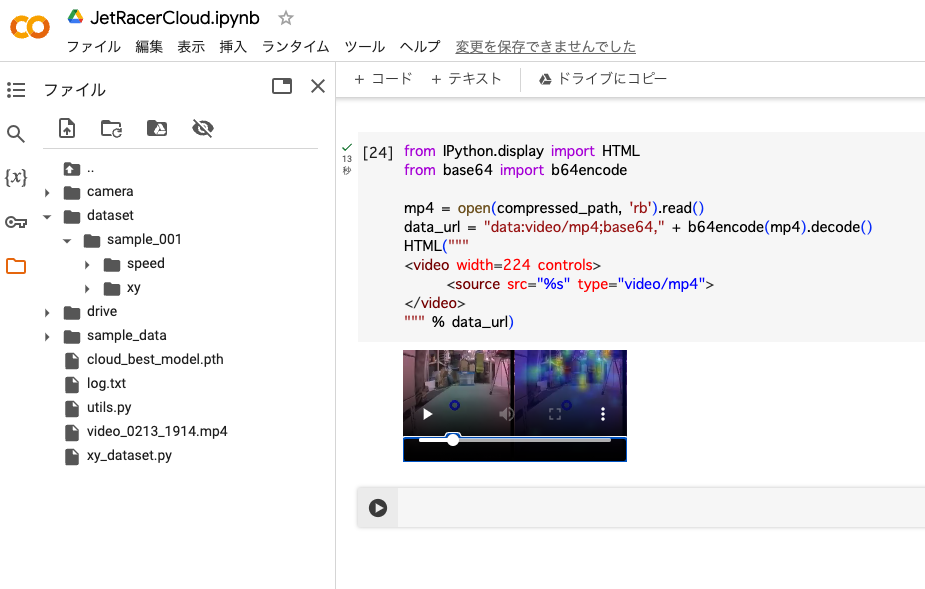
Task: Open the ファイル menu
Action: point(93,47)
